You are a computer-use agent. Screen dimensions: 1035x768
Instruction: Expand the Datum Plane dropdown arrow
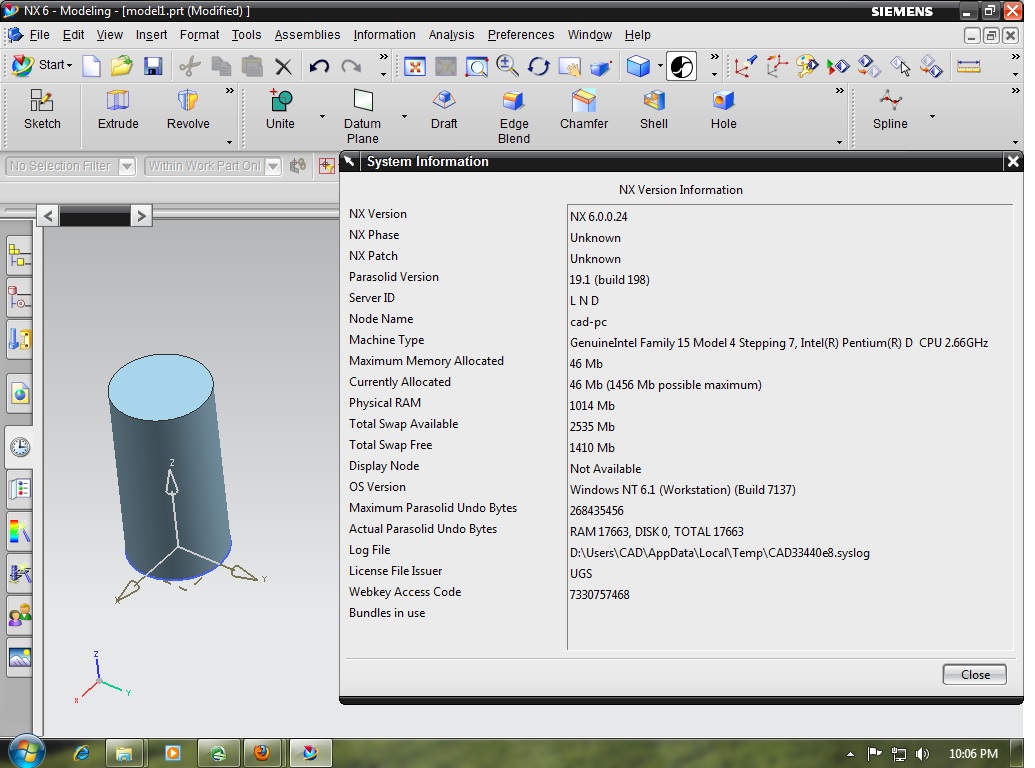tap(404, 116)
